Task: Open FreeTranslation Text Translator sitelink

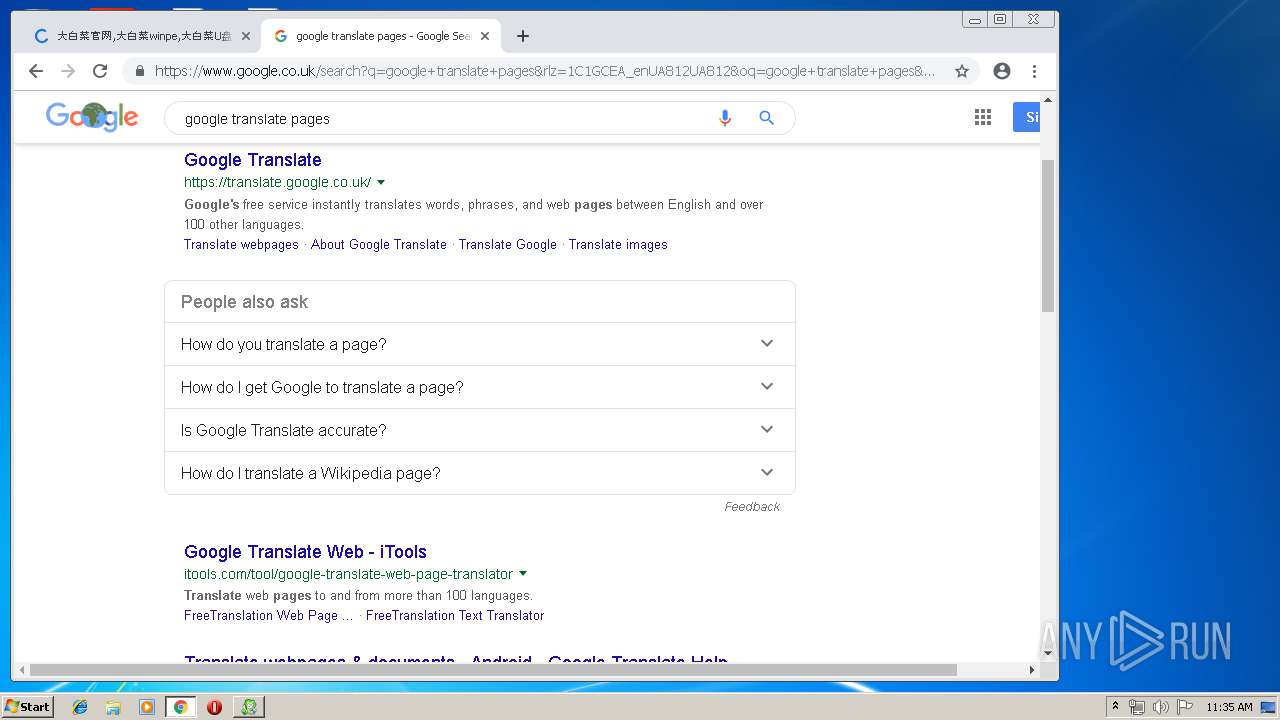Action: tap(455, 616)
